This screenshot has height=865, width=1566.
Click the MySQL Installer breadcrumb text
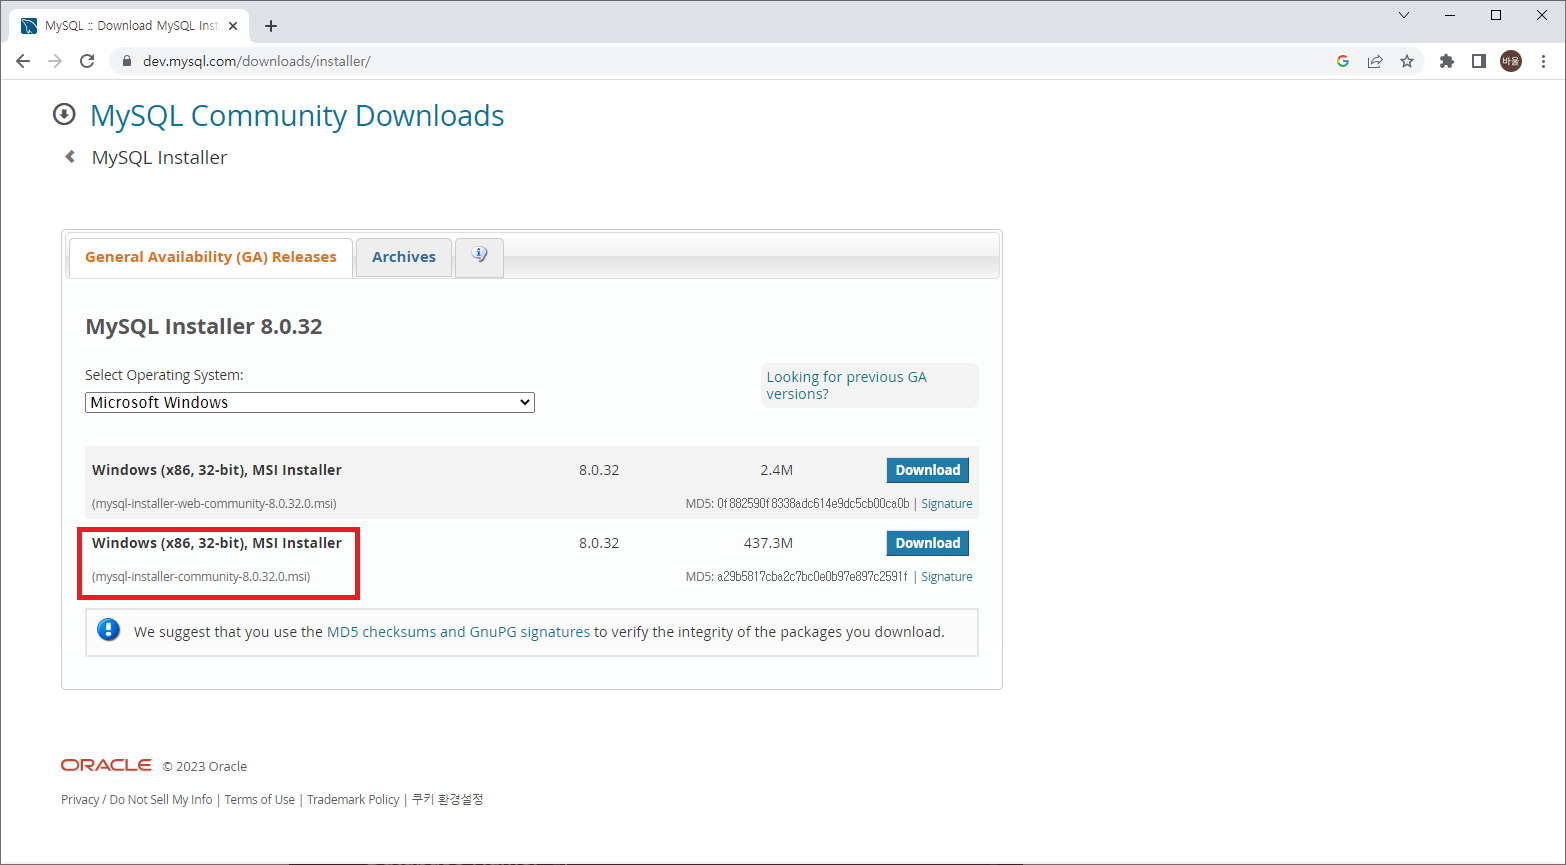coord(159,157)
